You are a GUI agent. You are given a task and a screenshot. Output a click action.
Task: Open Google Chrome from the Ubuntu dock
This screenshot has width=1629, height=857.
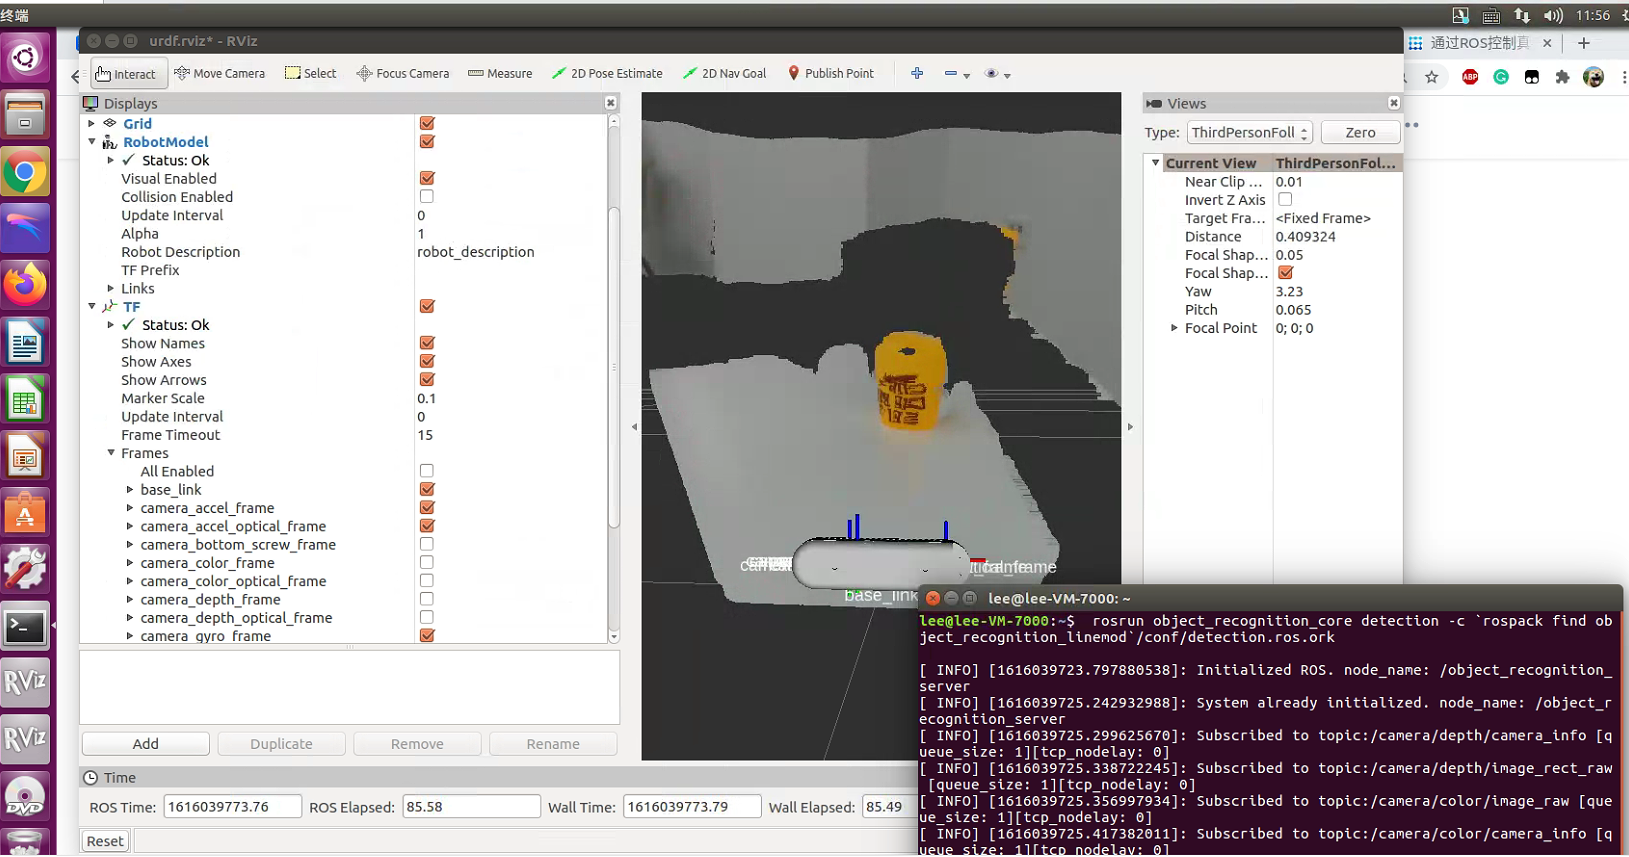coord(25,173)
